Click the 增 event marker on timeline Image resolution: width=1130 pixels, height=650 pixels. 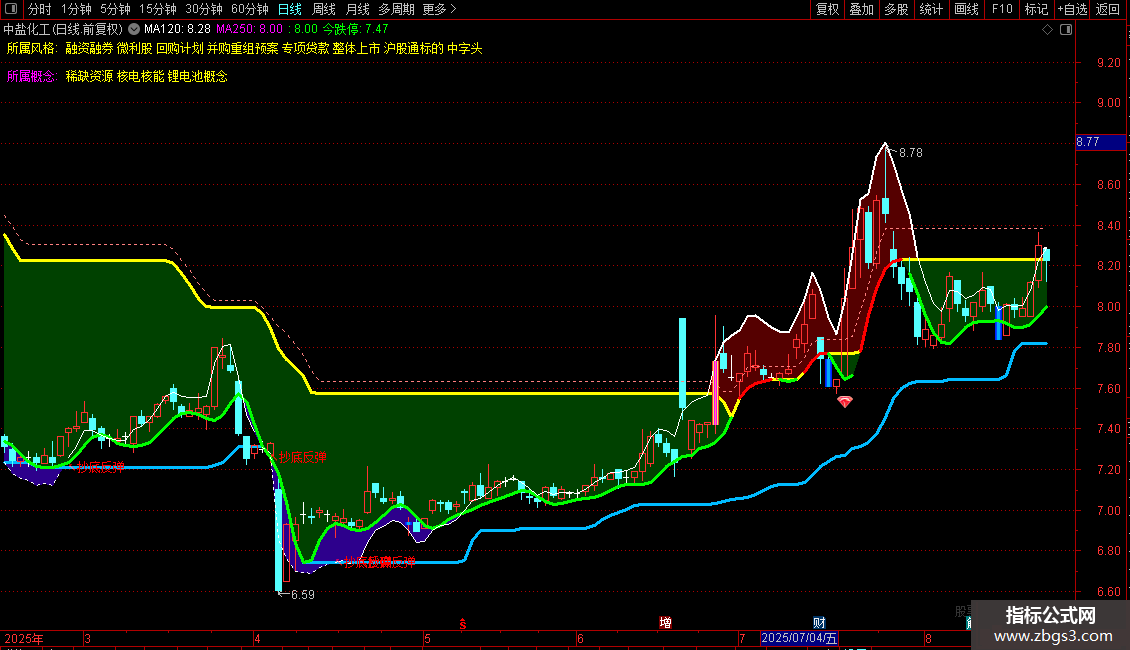665,623
